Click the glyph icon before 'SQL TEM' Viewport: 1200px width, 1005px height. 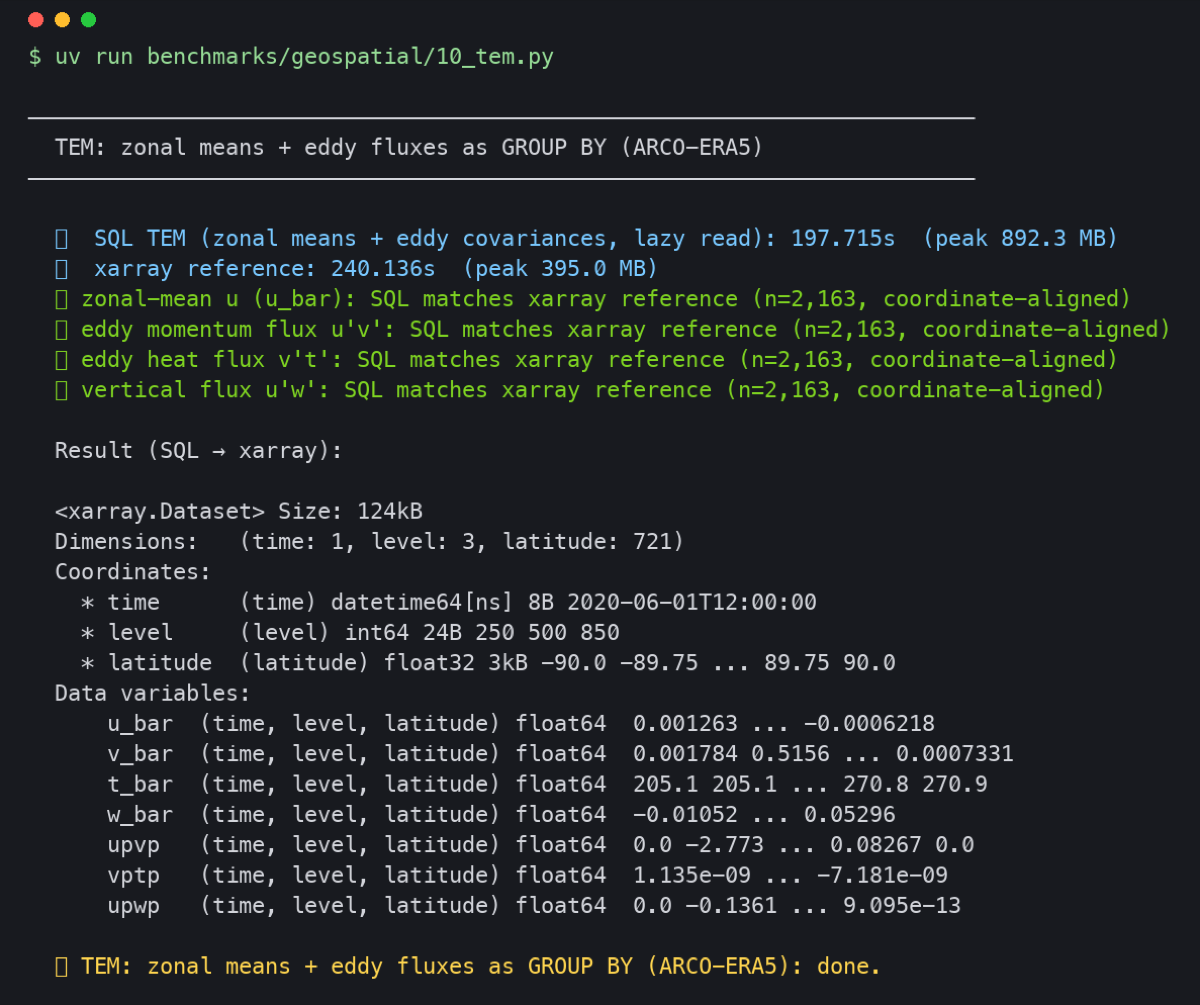(x=61, y=239)
